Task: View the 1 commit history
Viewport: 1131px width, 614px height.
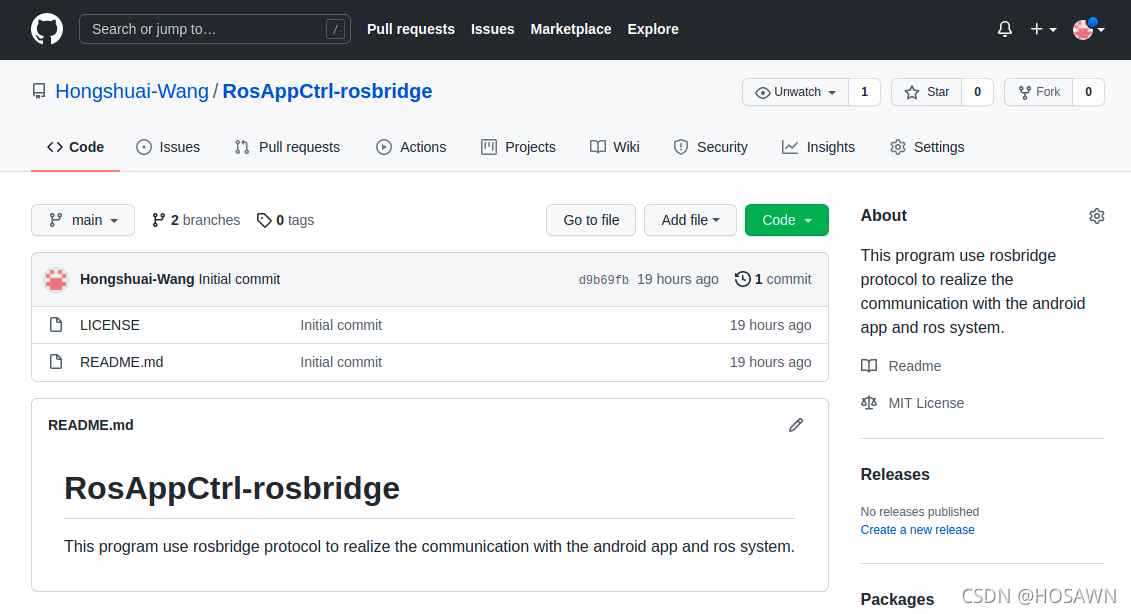Action: pos(773,279)
